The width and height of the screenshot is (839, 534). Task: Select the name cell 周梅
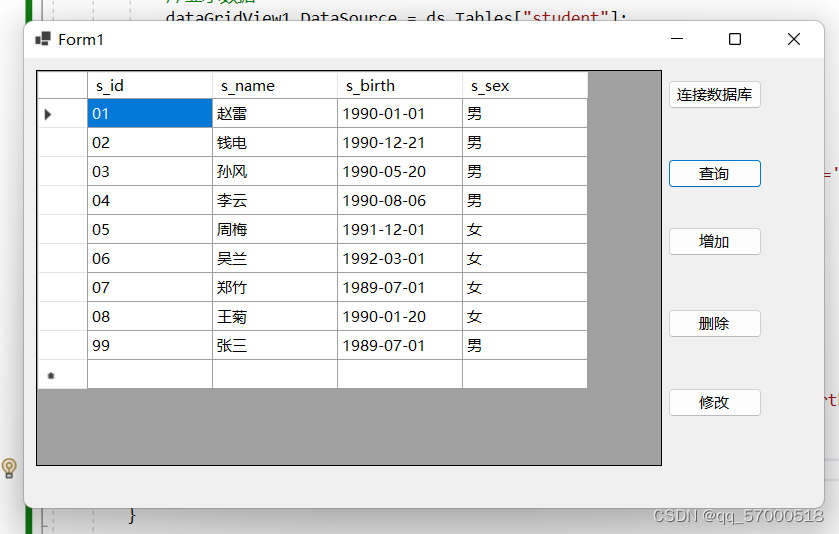[275, 230]
